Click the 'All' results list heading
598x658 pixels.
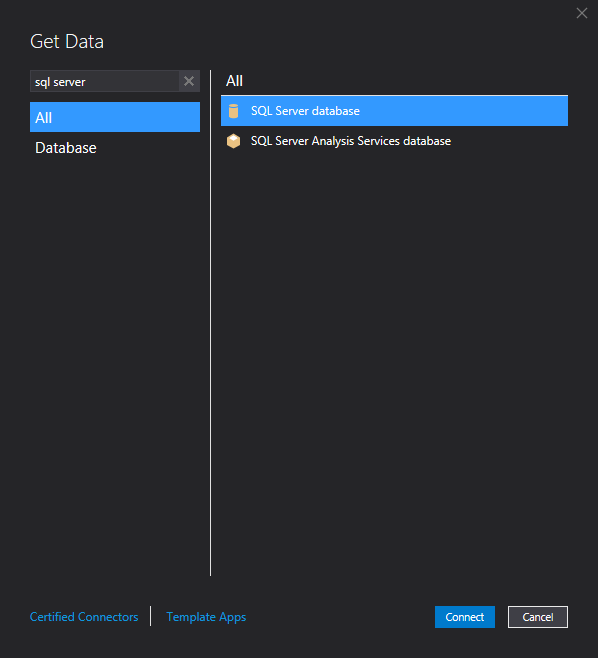point(234,81)
